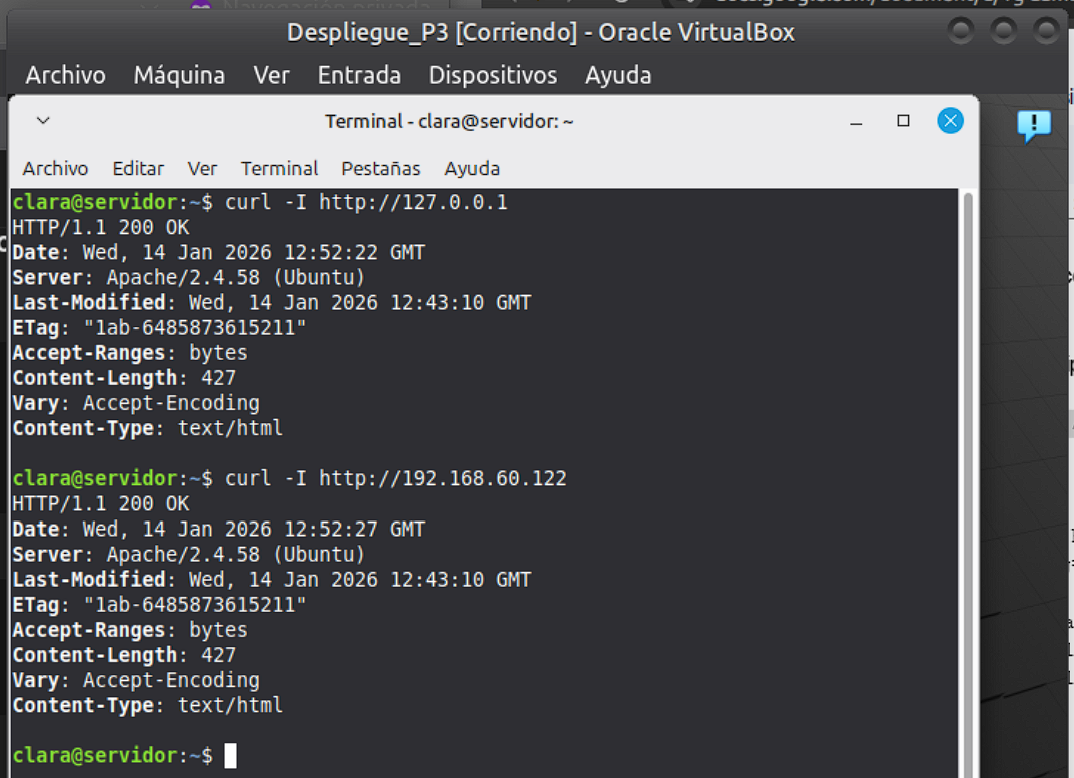This screenshot has width=1074, height=778.
Task: Open the Máquina menu in VirtualBox
Action: [179, 75]
